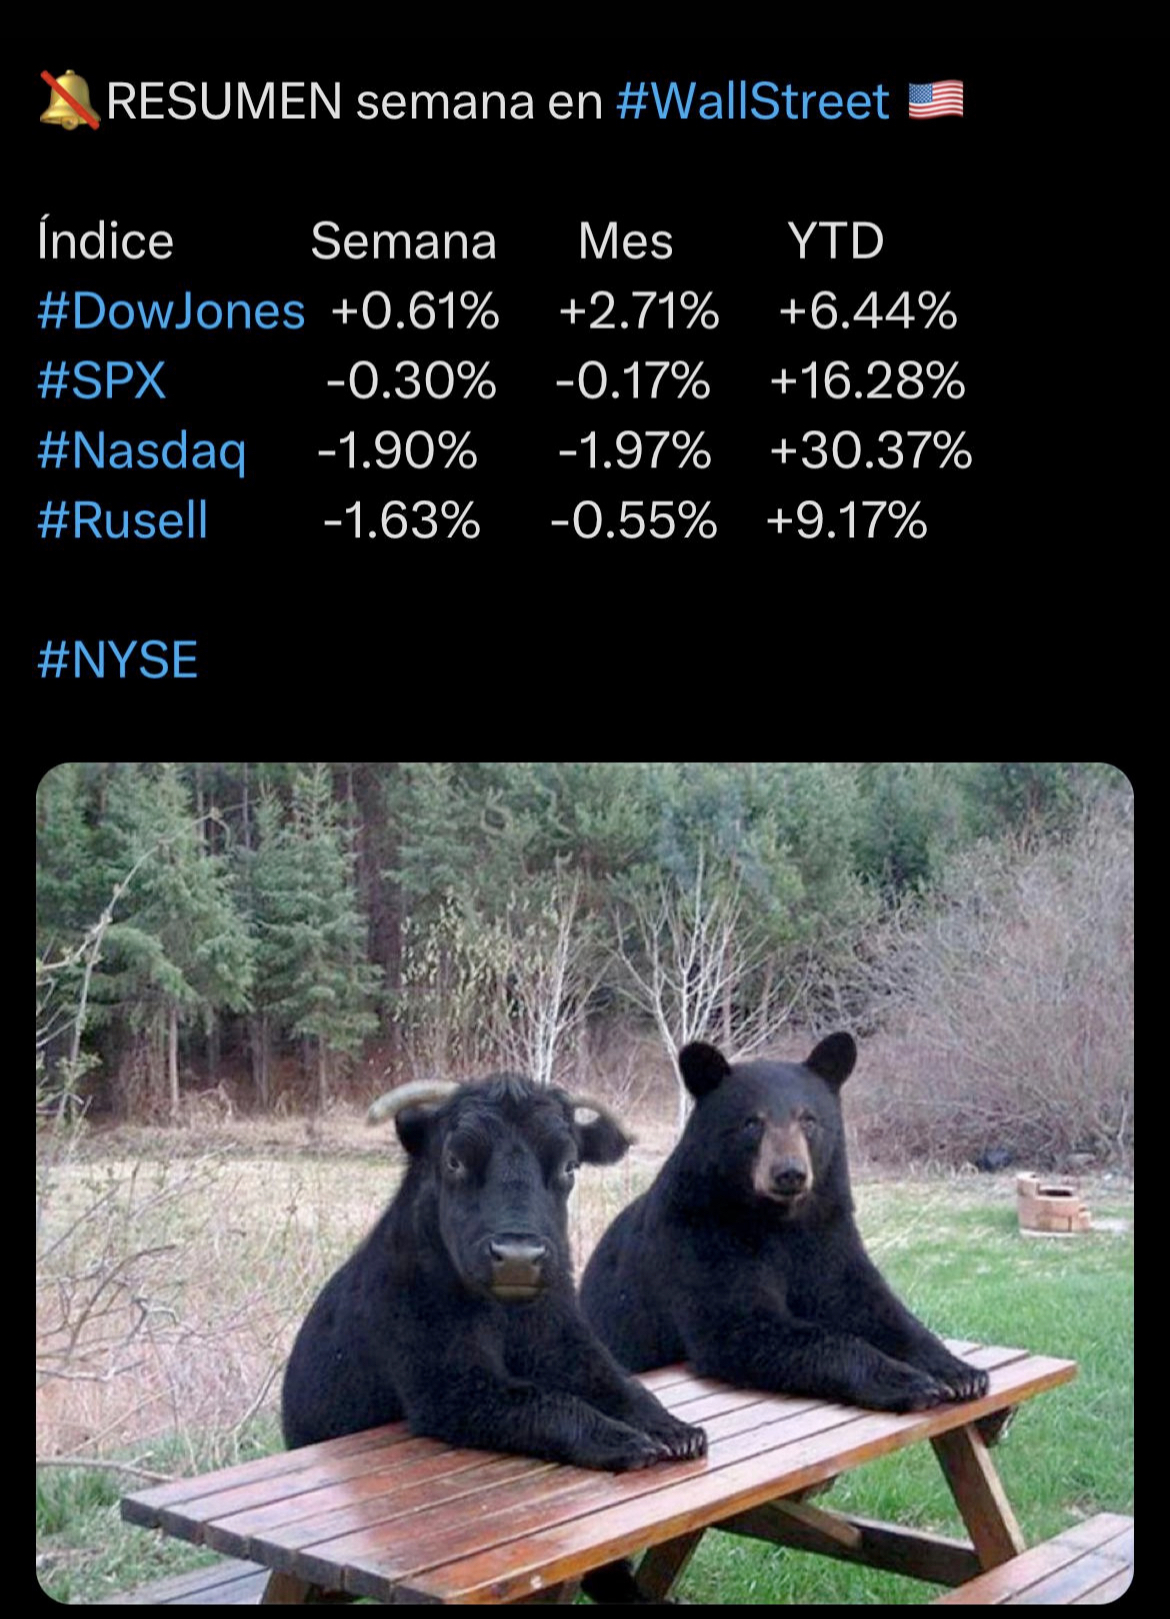Click the word RESUMEN in the post
This screenshot has width=1170, height=1619.
pos(224,101)
